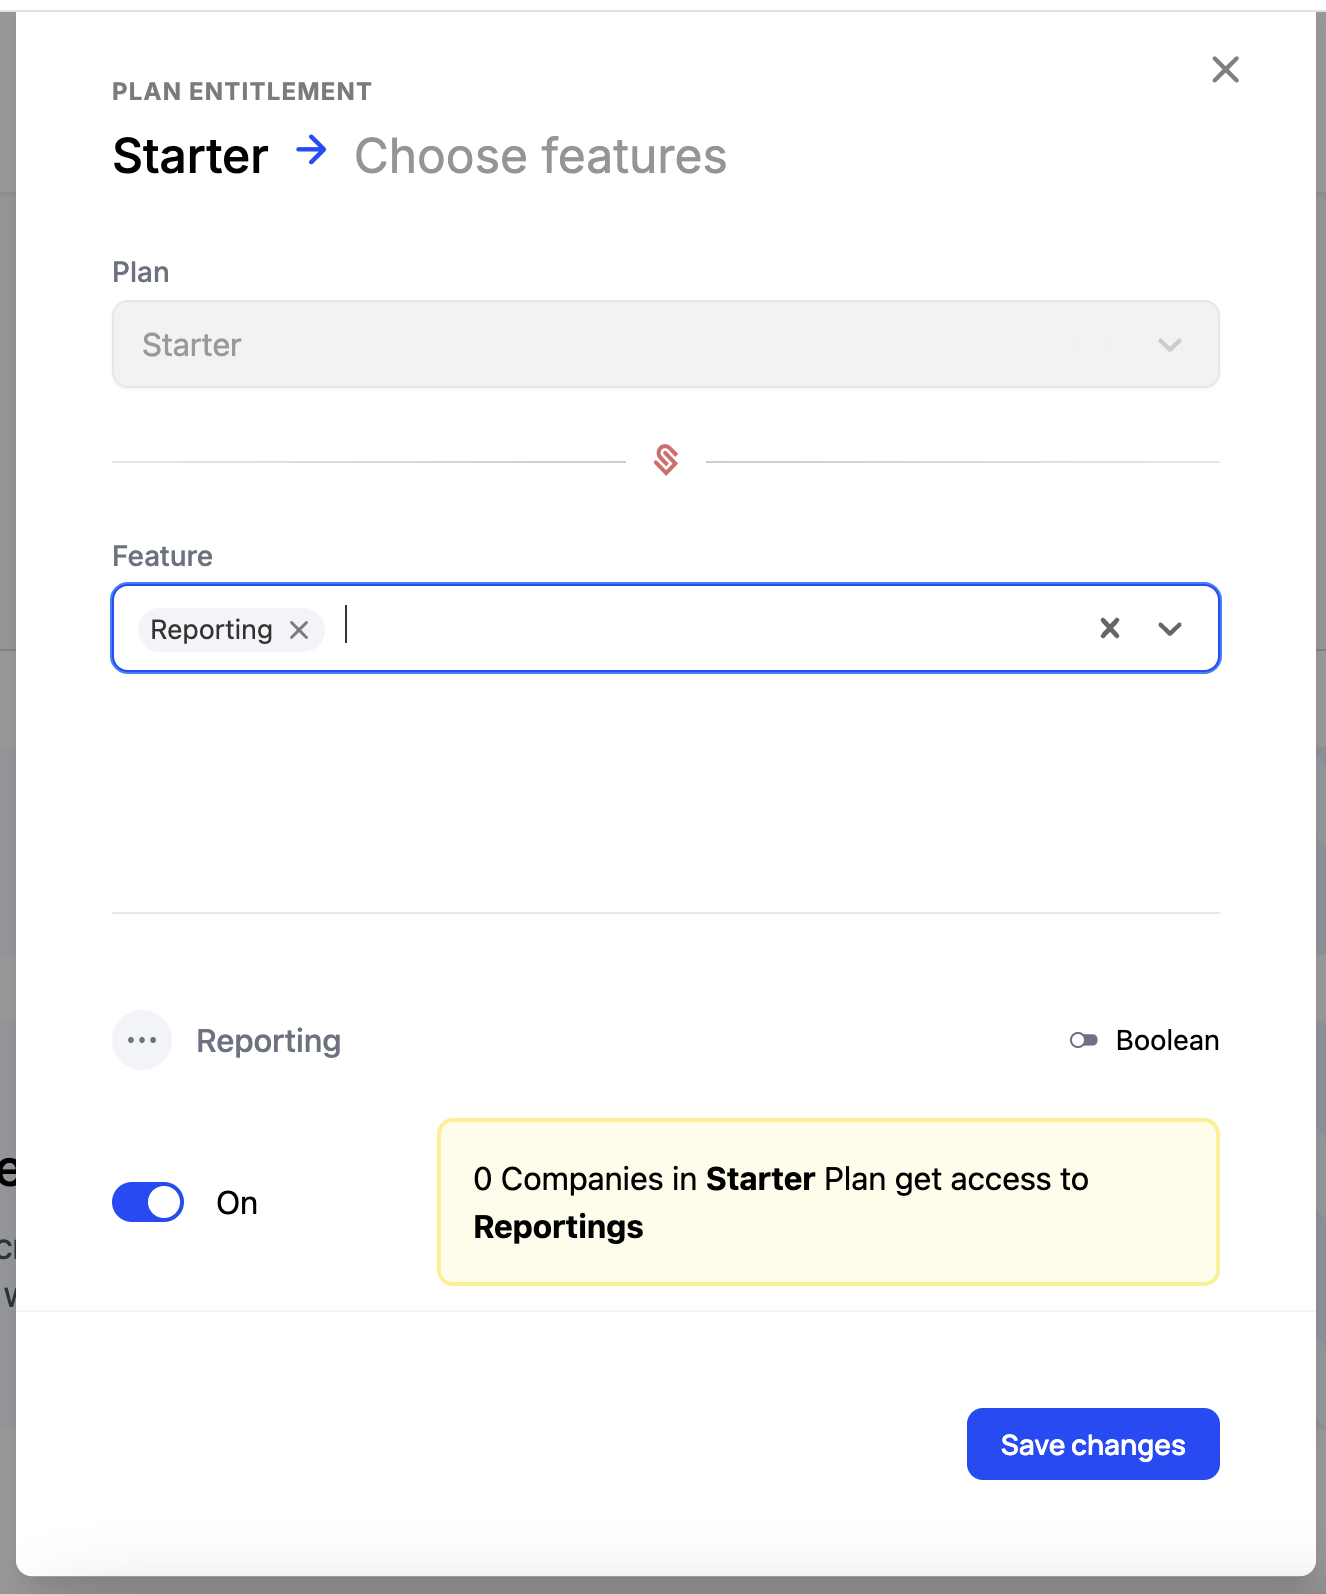Open the Plan dropdown showing Starter

point(640,344)
